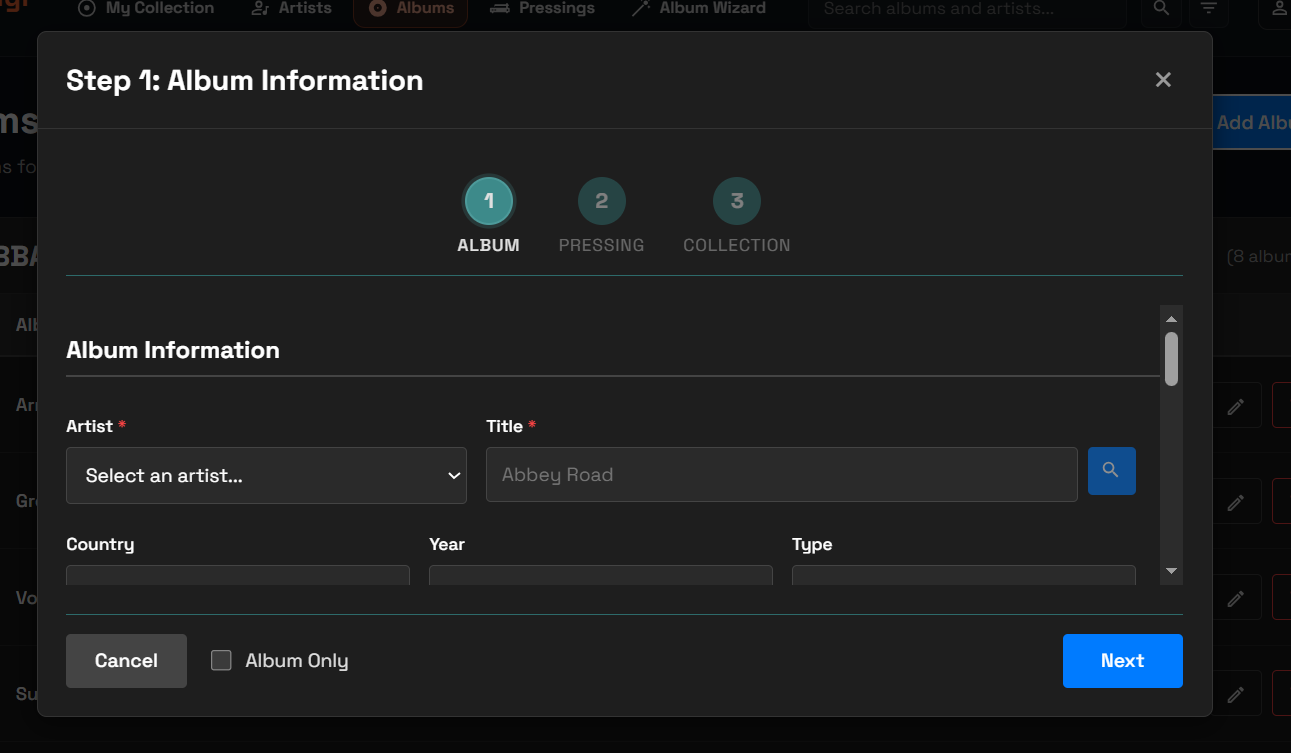Click the scrollbar up arrow in form

[1171, 318]
